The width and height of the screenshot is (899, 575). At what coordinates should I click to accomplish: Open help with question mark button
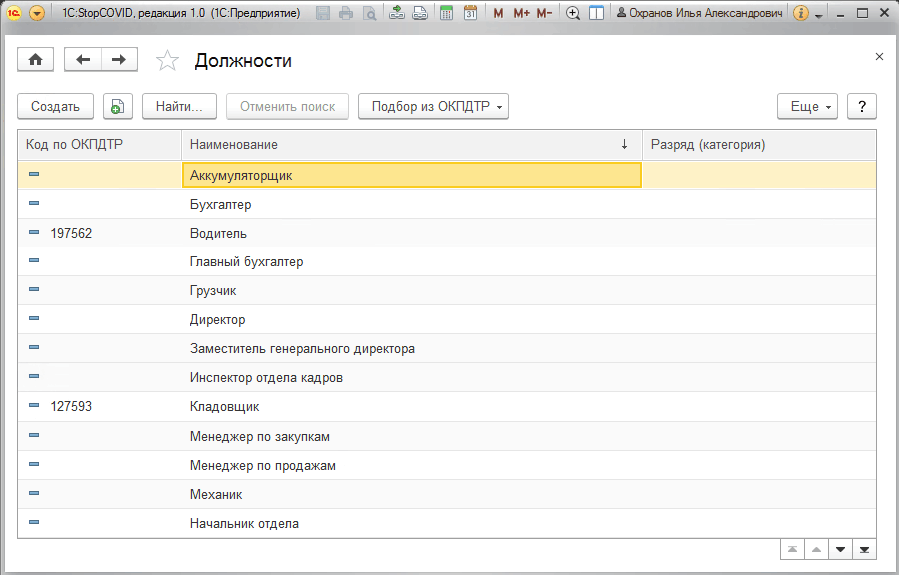[862, 107]
